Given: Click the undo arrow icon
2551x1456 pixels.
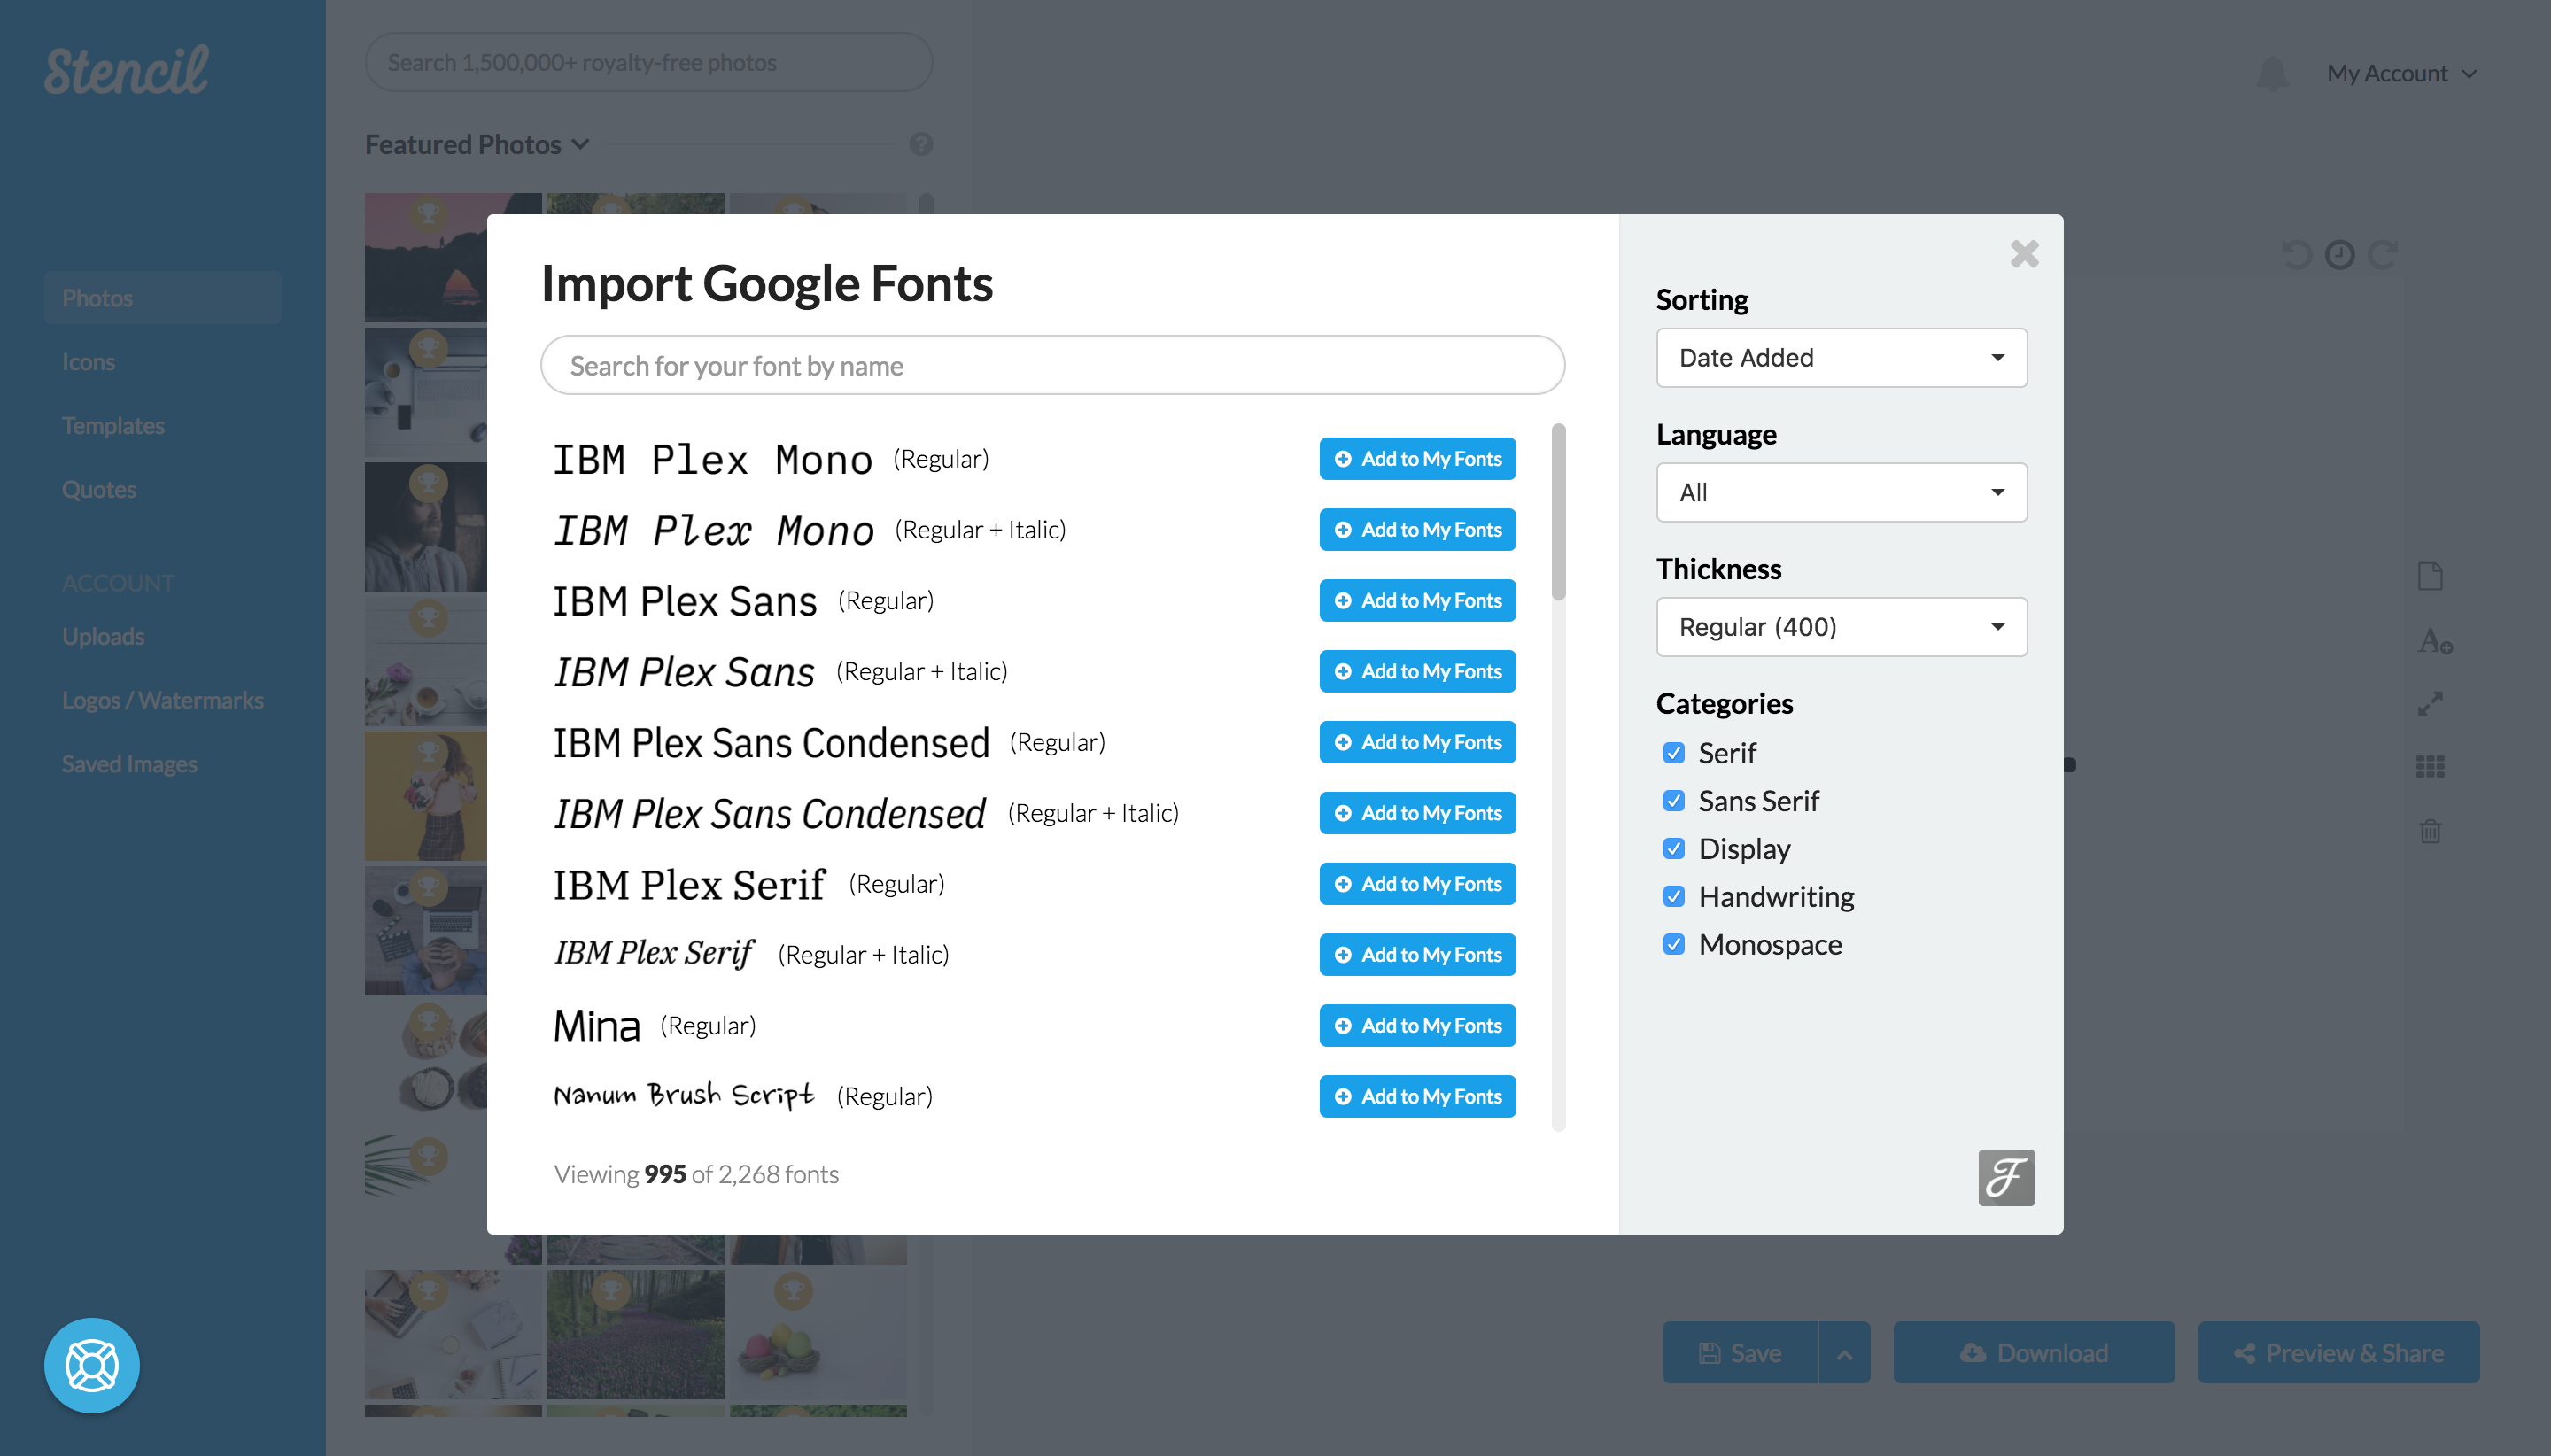Looking at the screenshot, I should point(2296,255).
